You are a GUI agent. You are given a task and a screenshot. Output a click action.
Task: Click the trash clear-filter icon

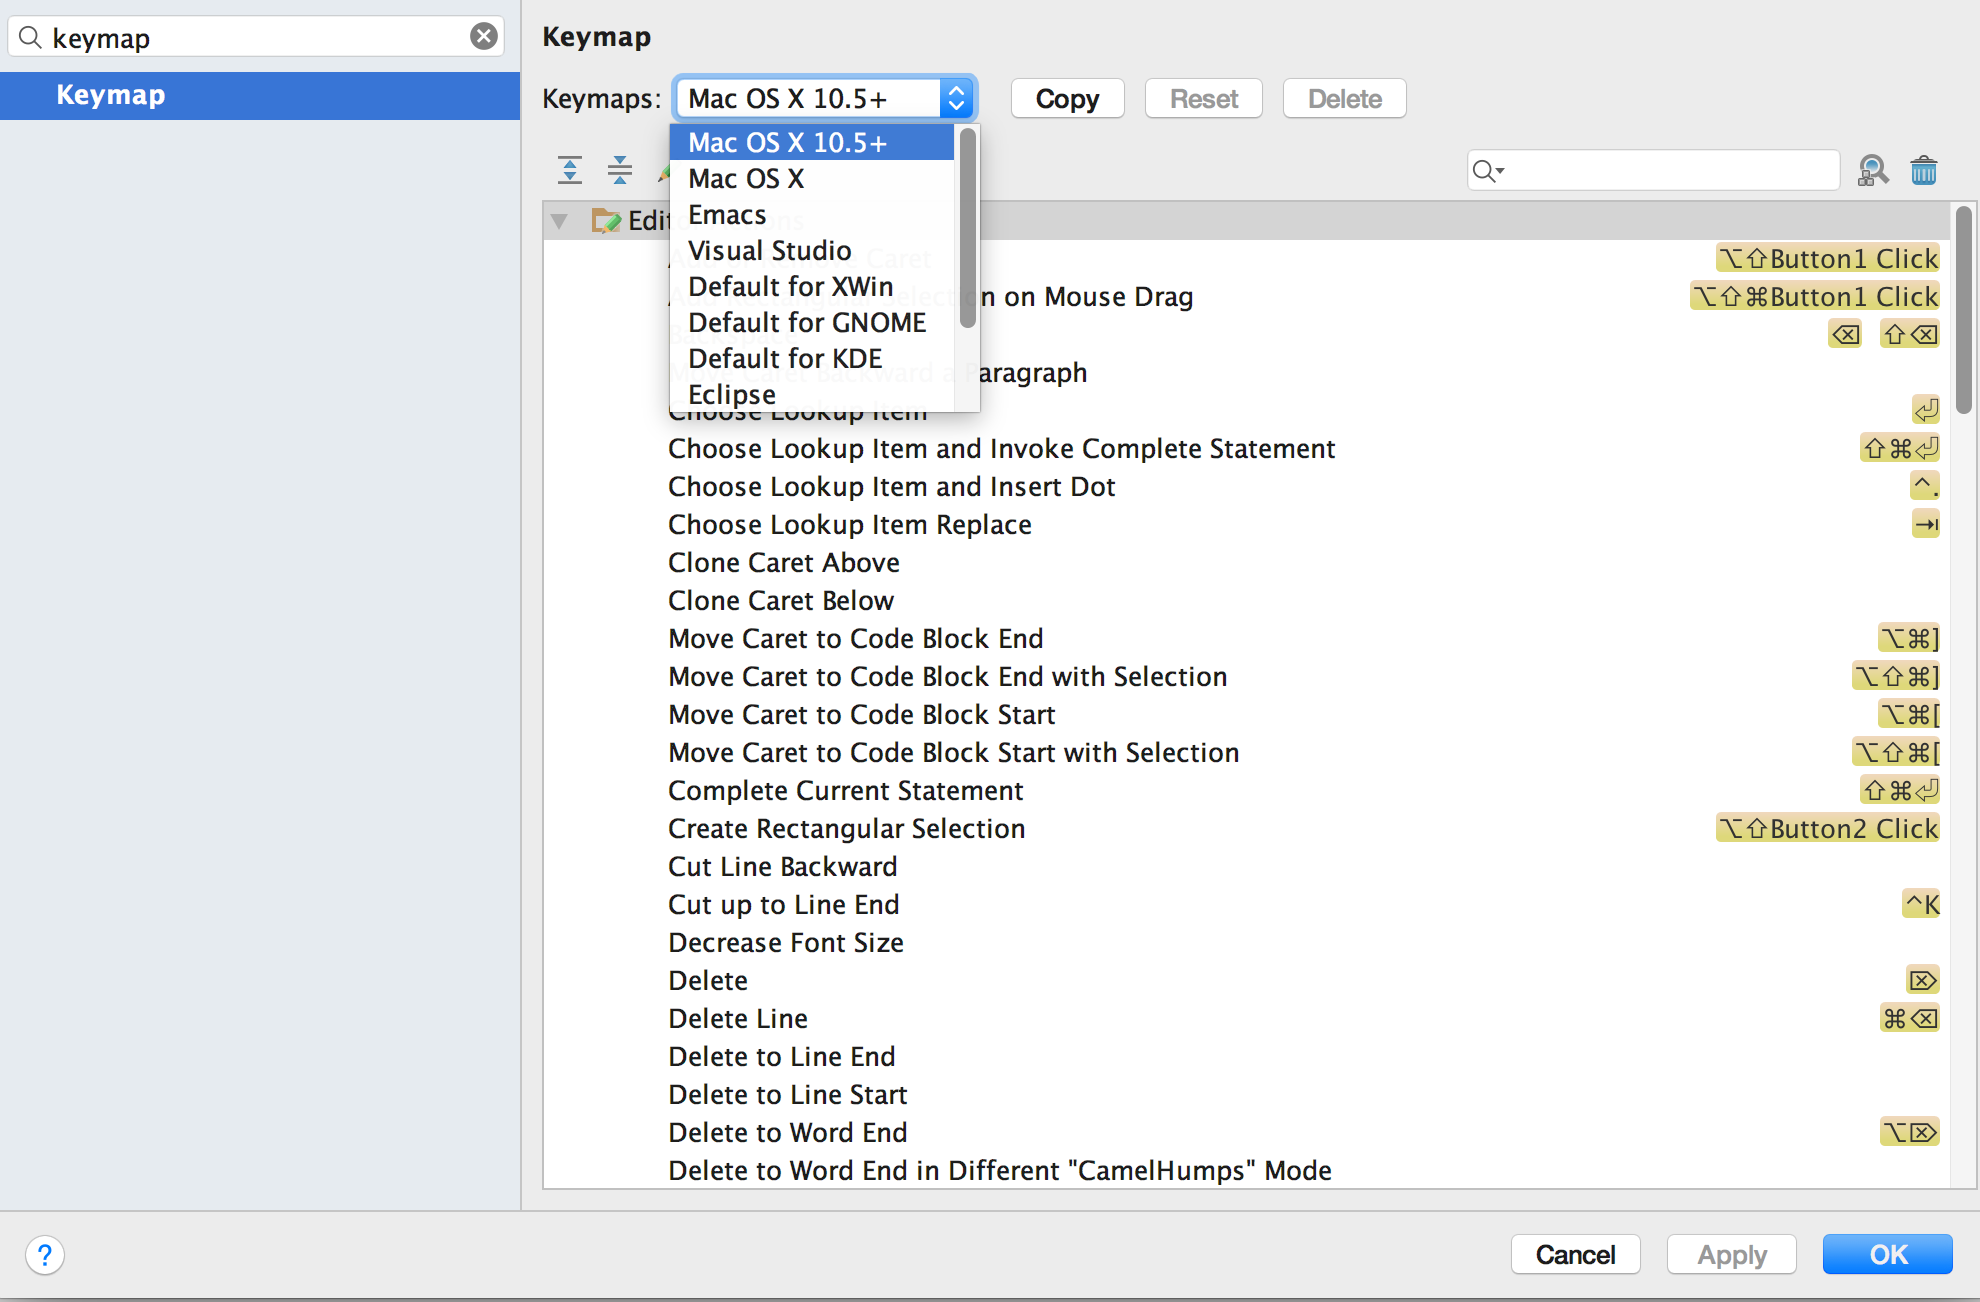point(1924,171)
